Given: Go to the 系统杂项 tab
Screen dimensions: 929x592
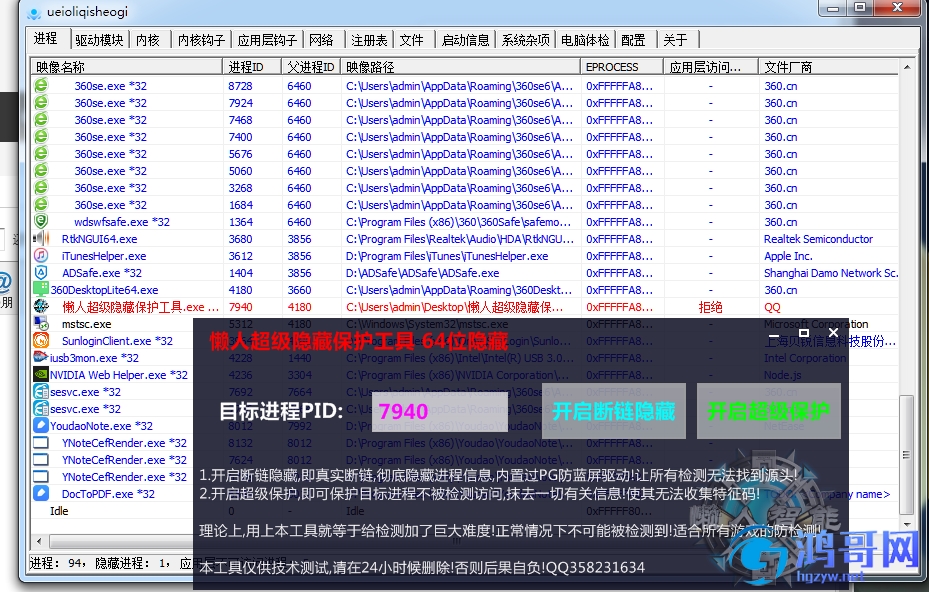Looking at the screenshot, I should [x=525, y=40].
